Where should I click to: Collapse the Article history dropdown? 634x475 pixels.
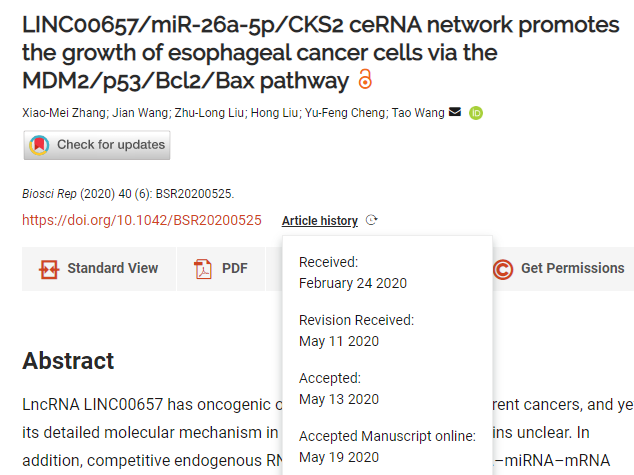[x=319, y=221]
